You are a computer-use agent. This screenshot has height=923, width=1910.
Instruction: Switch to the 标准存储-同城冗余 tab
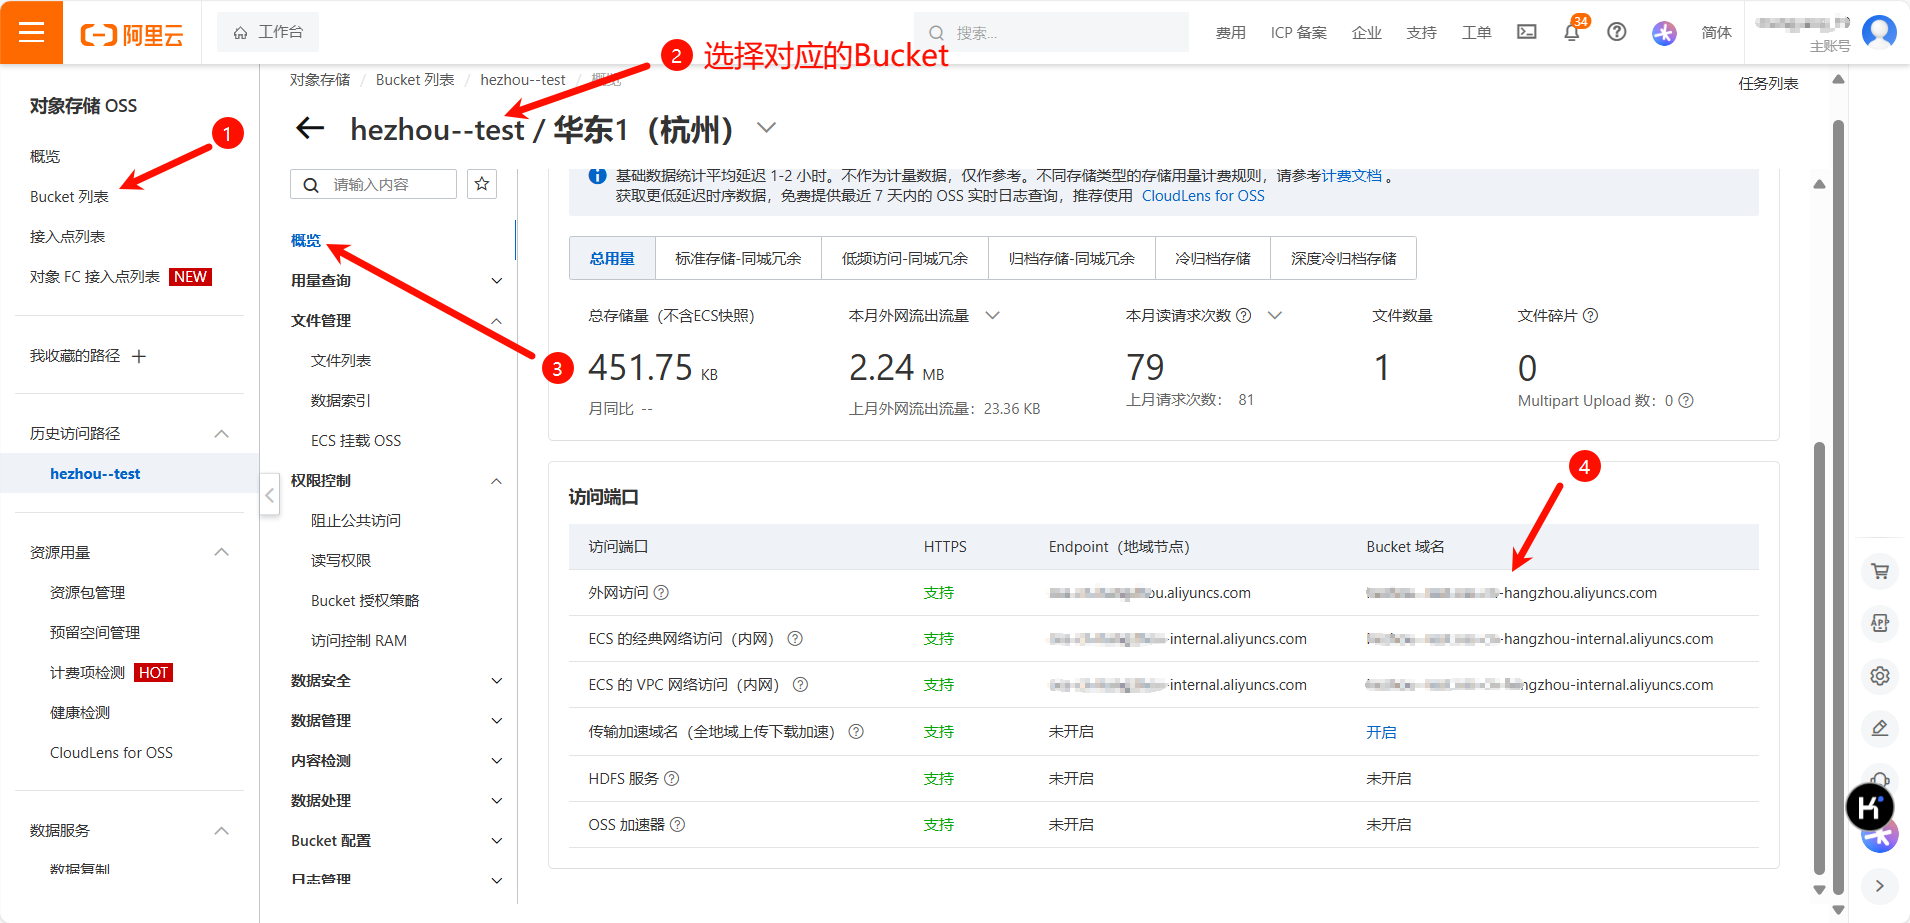point(738,258)
